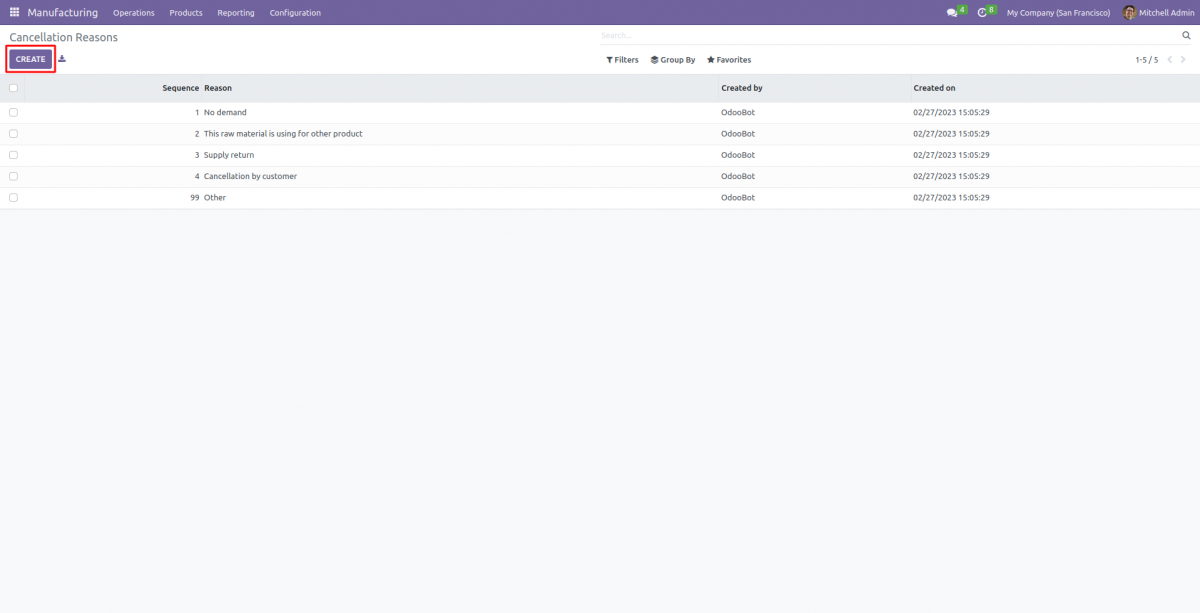Check the checkbox for 'Supply return' row

pyautogui.click(x=13, y=155)
